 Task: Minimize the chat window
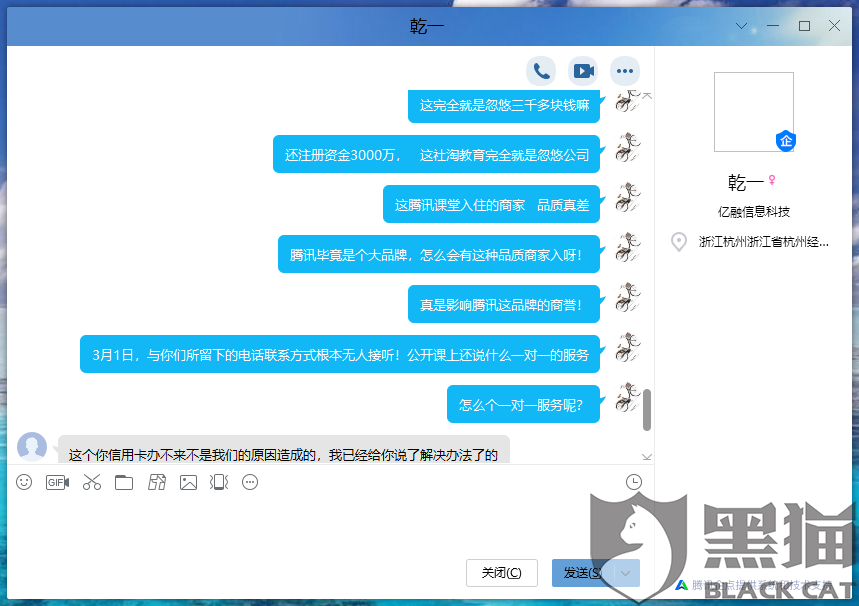[x=773, y=26]
